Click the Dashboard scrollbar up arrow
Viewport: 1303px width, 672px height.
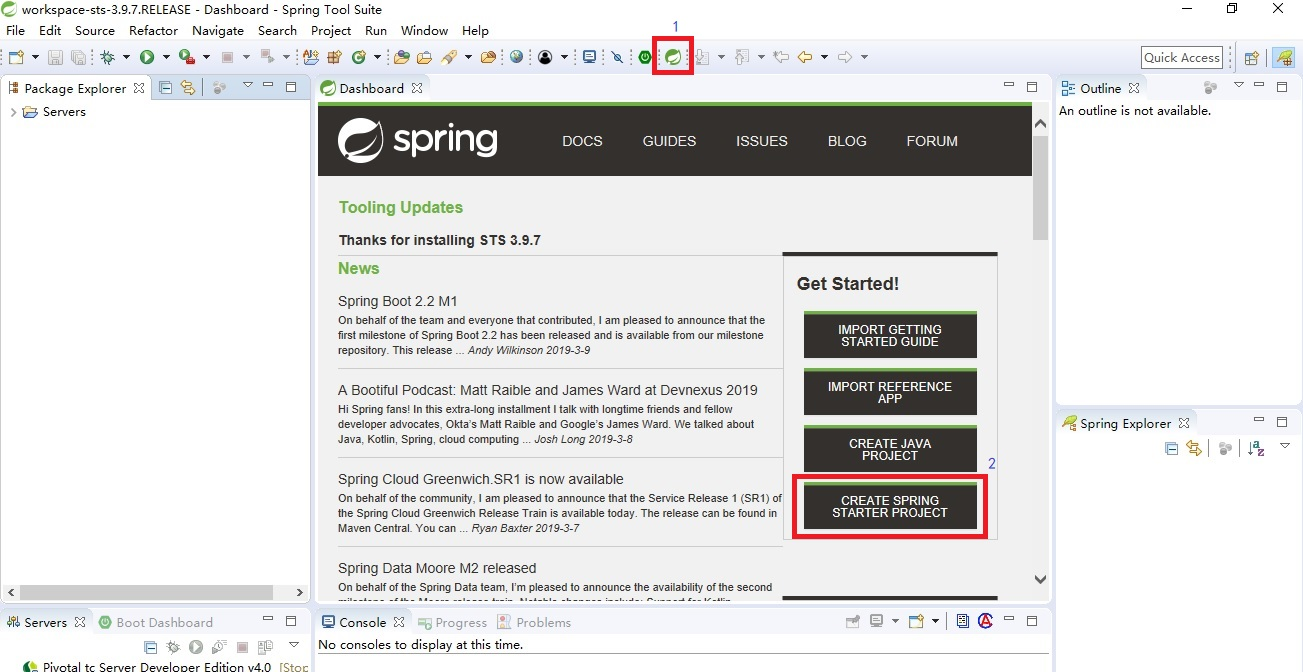pyautogui.click(x=1040, y=123)
